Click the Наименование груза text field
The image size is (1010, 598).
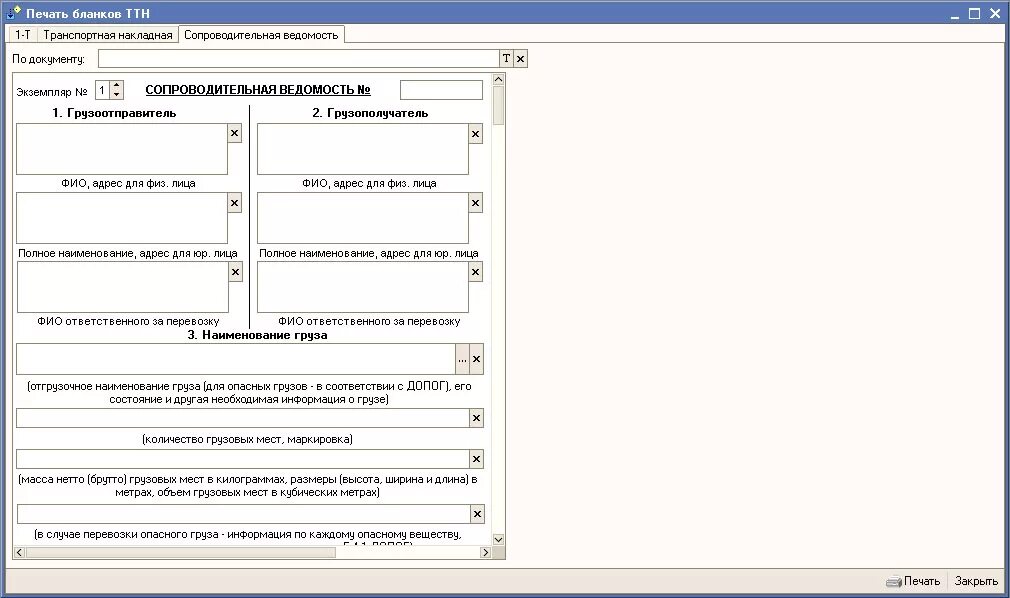coord(236,360)
